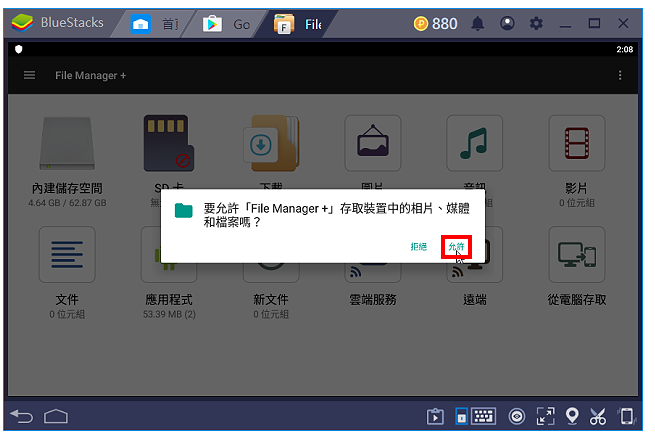Click the 遠端 remote label

[x=475, y=300]
